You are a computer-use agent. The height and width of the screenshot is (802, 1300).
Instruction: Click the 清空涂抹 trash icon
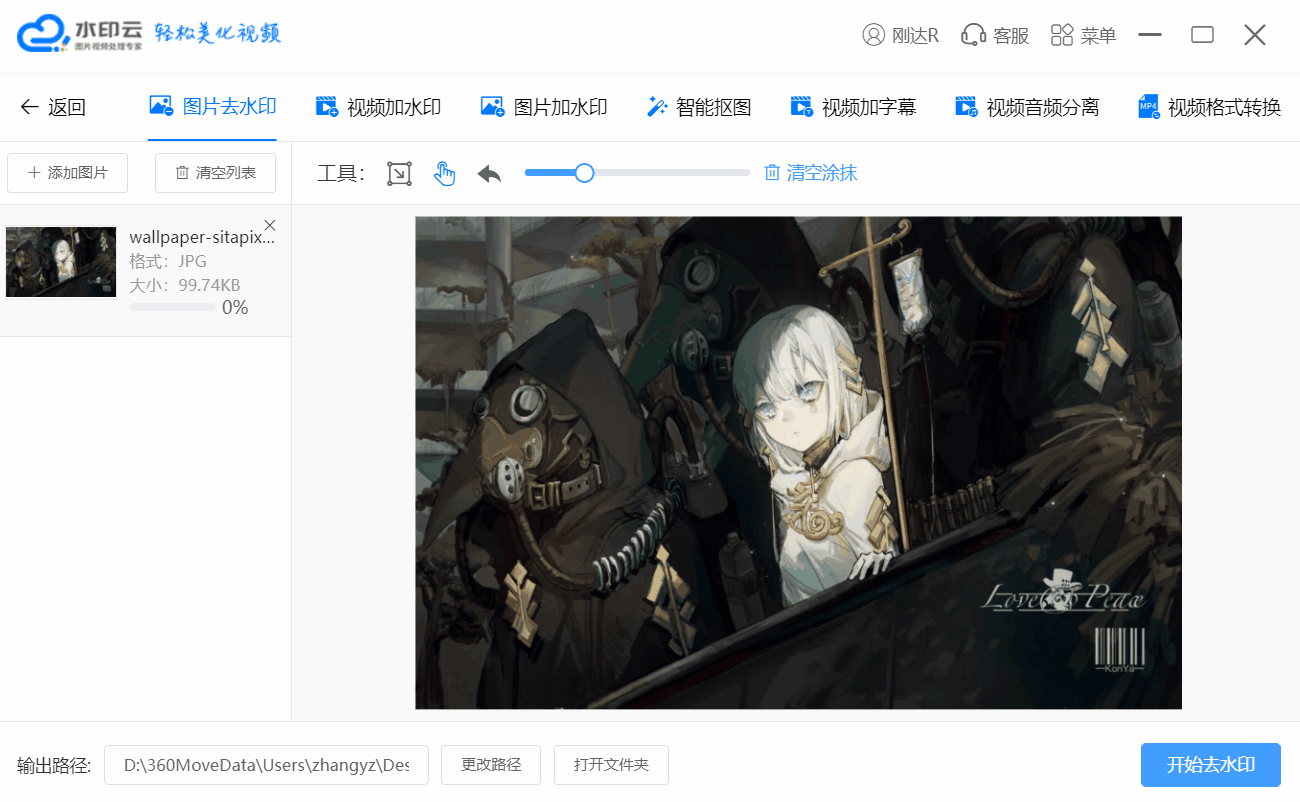pyautogui.click(x=772, y=173)
